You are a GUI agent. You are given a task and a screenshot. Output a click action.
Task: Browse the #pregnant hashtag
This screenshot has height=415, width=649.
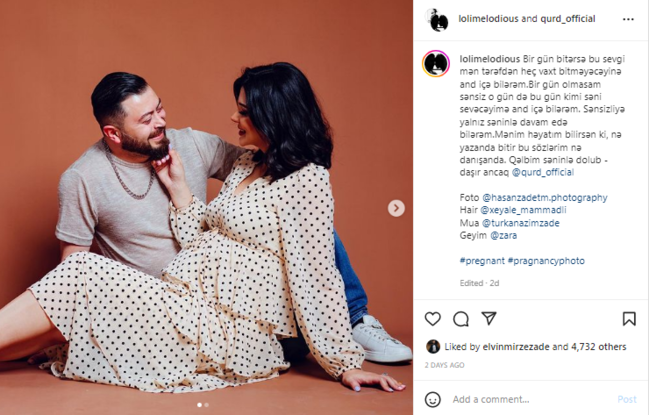pos(482,261)
